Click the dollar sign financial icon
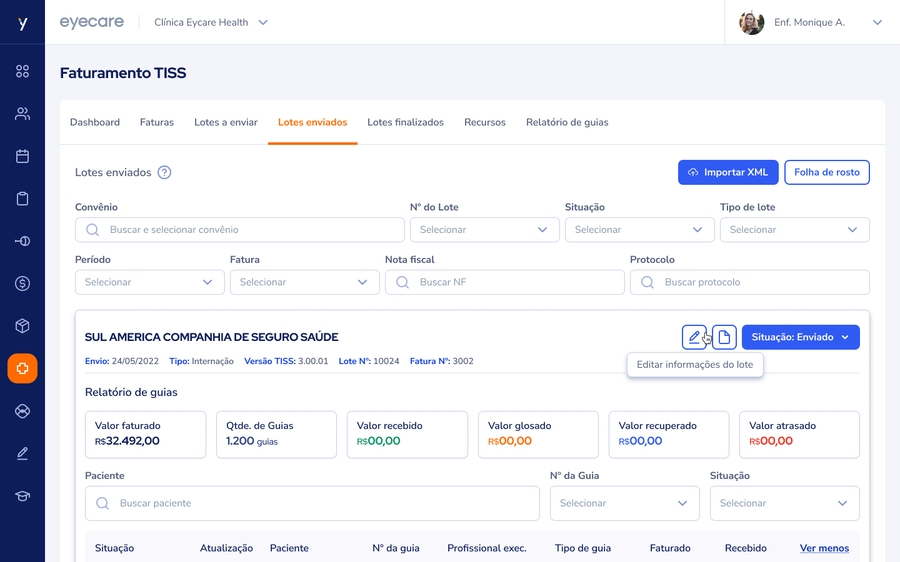This screenshot has height=562, width=900. [22, 284]
